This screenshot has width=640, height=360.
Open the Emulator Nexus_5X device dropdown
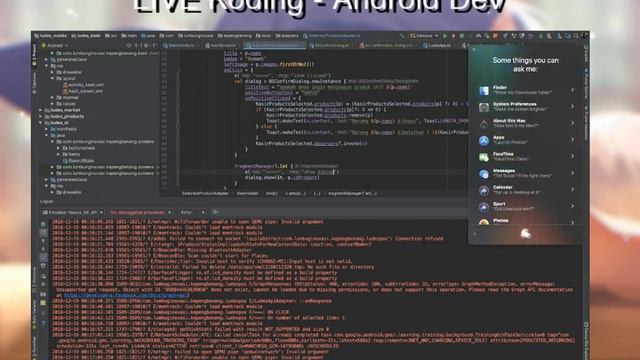click(73, 212)
